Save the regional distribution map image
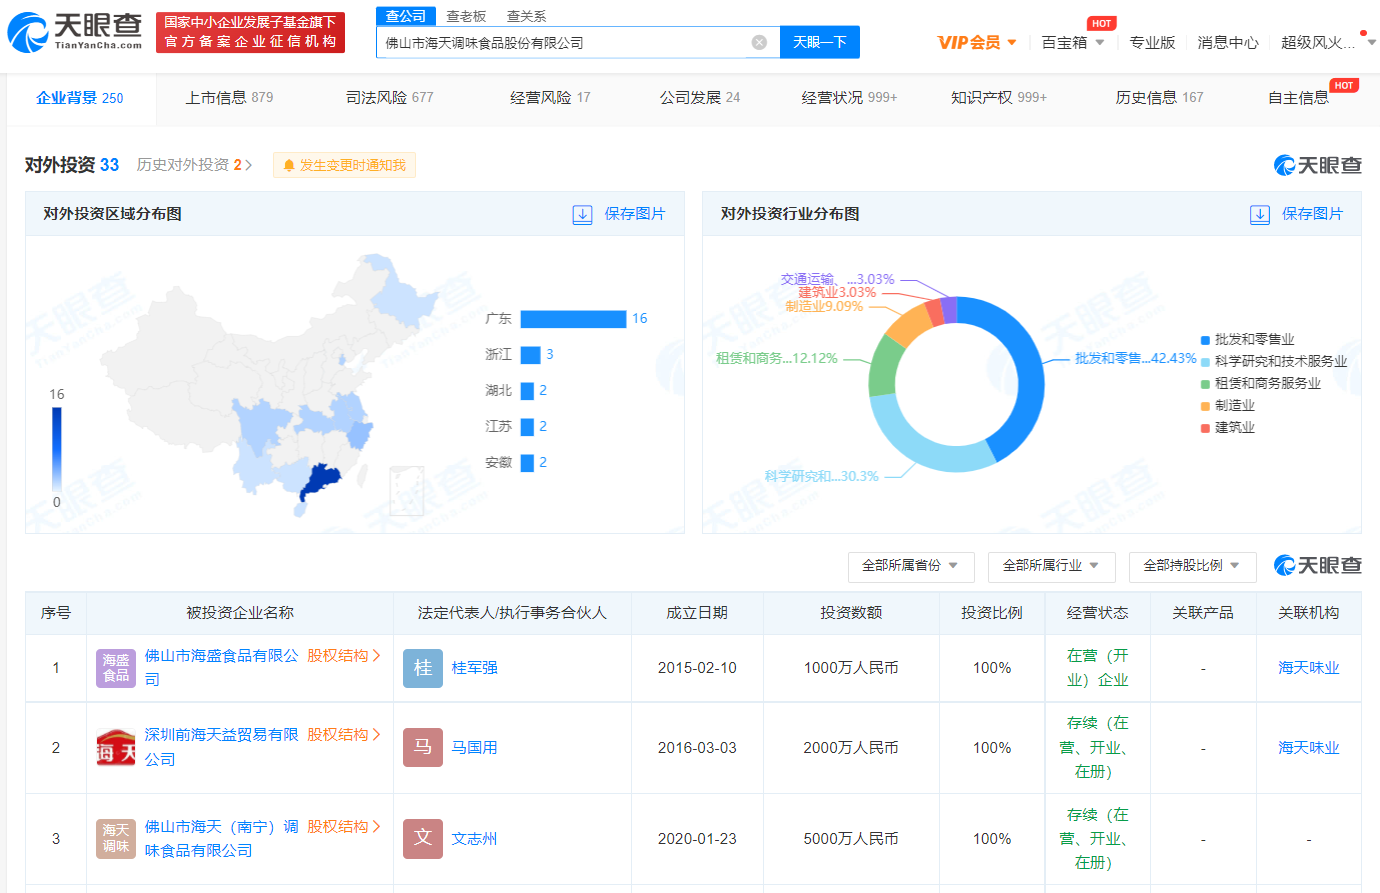 [619, 214]
